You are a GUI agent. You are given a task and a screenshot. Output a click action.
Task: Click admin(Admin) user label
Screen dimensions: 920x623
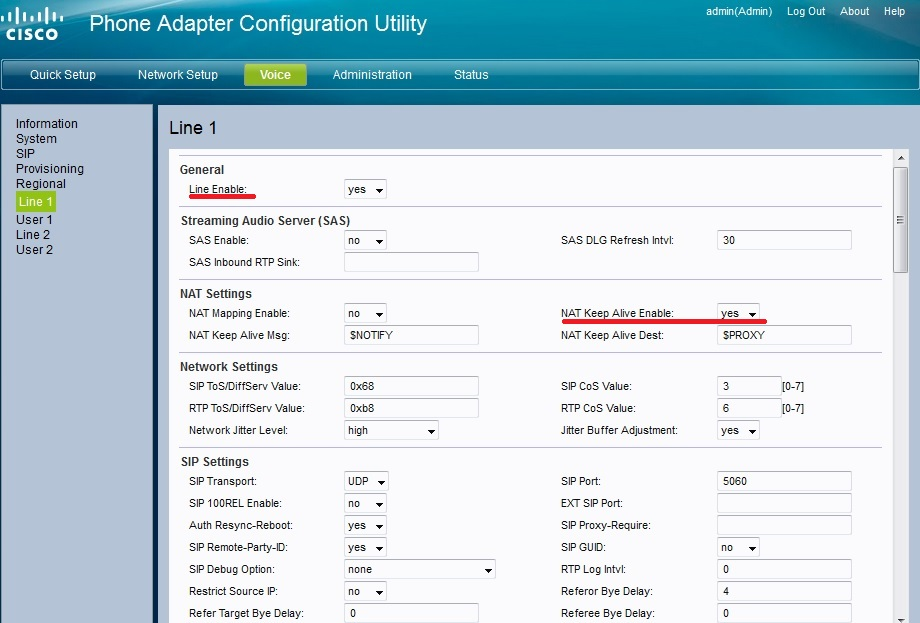coord(739,11)
